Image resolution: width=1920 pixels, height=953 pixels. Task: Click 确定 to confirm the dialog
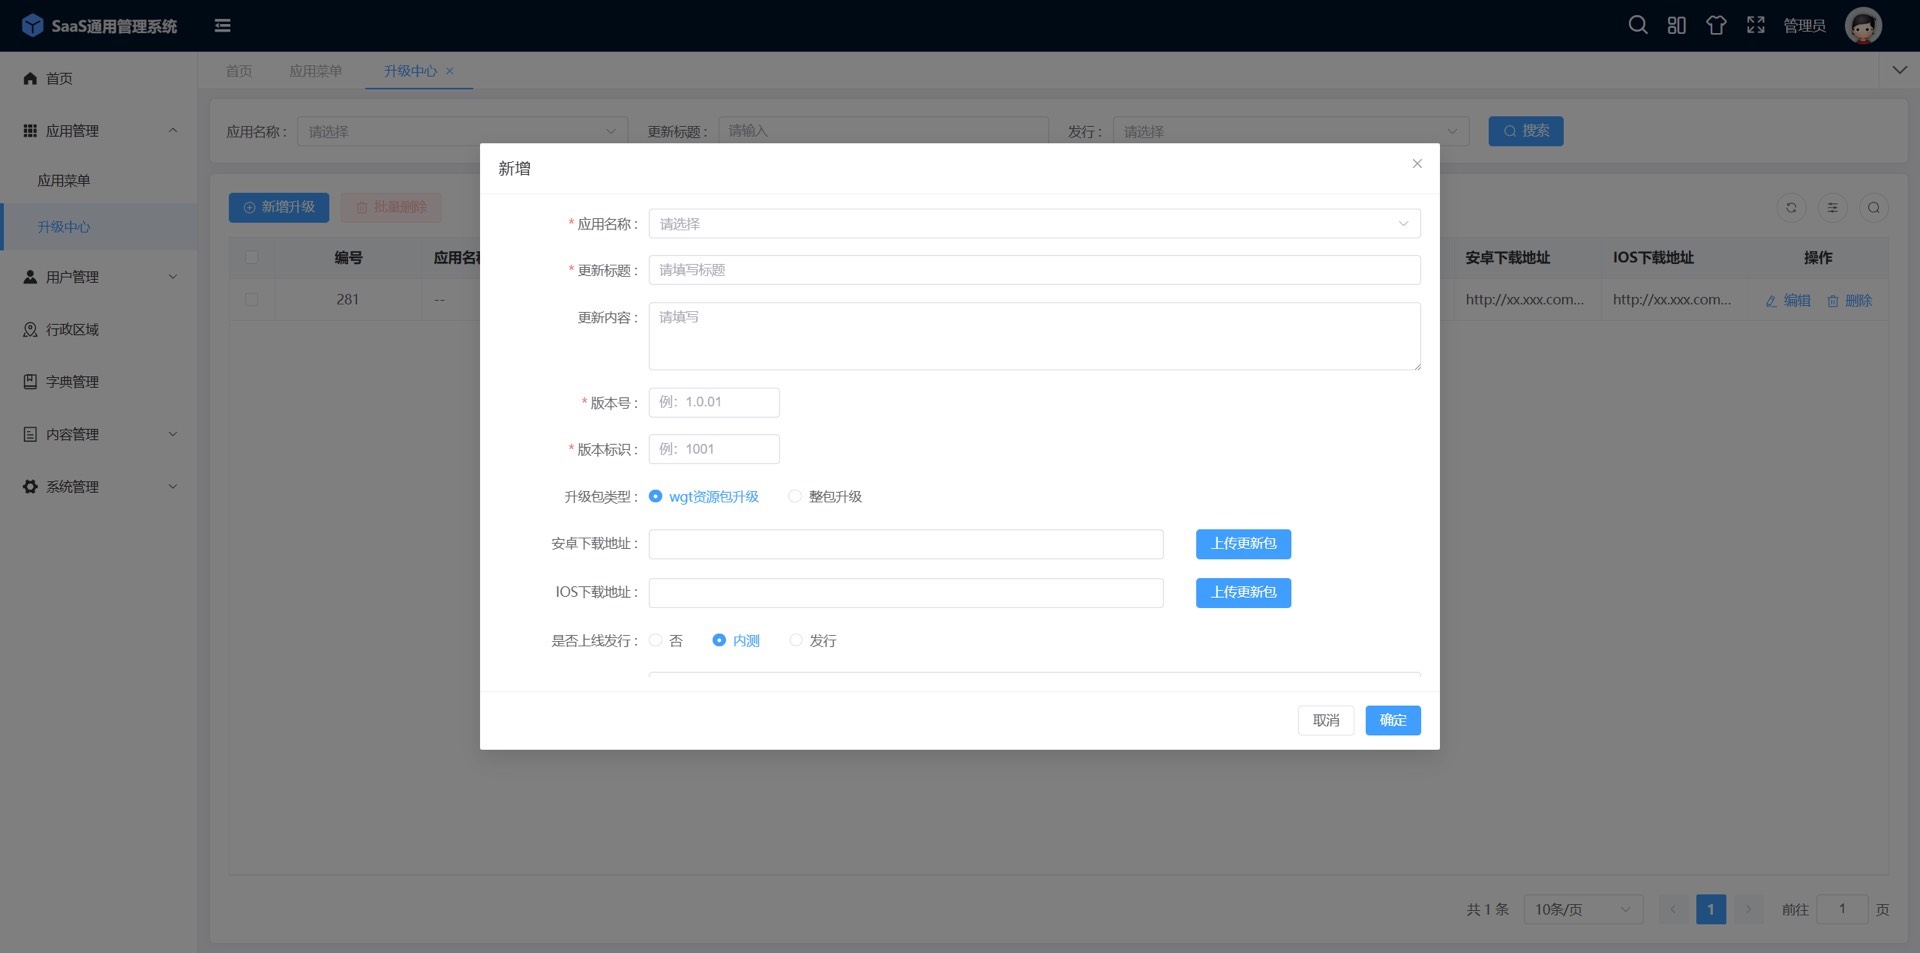1393,721
